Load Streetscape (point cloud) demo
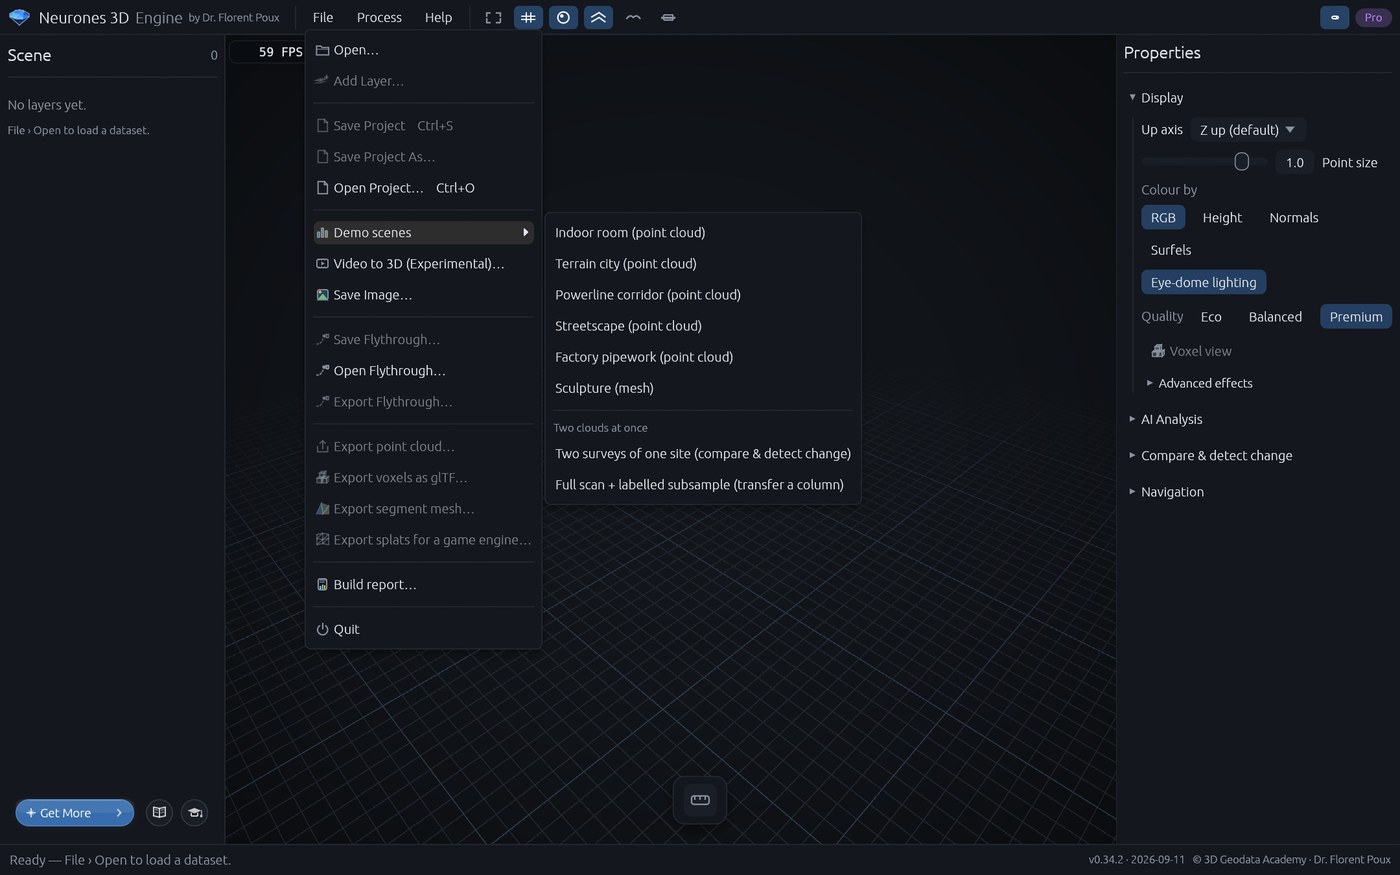Screen dimensions: 1400x875 pos(702,326)
